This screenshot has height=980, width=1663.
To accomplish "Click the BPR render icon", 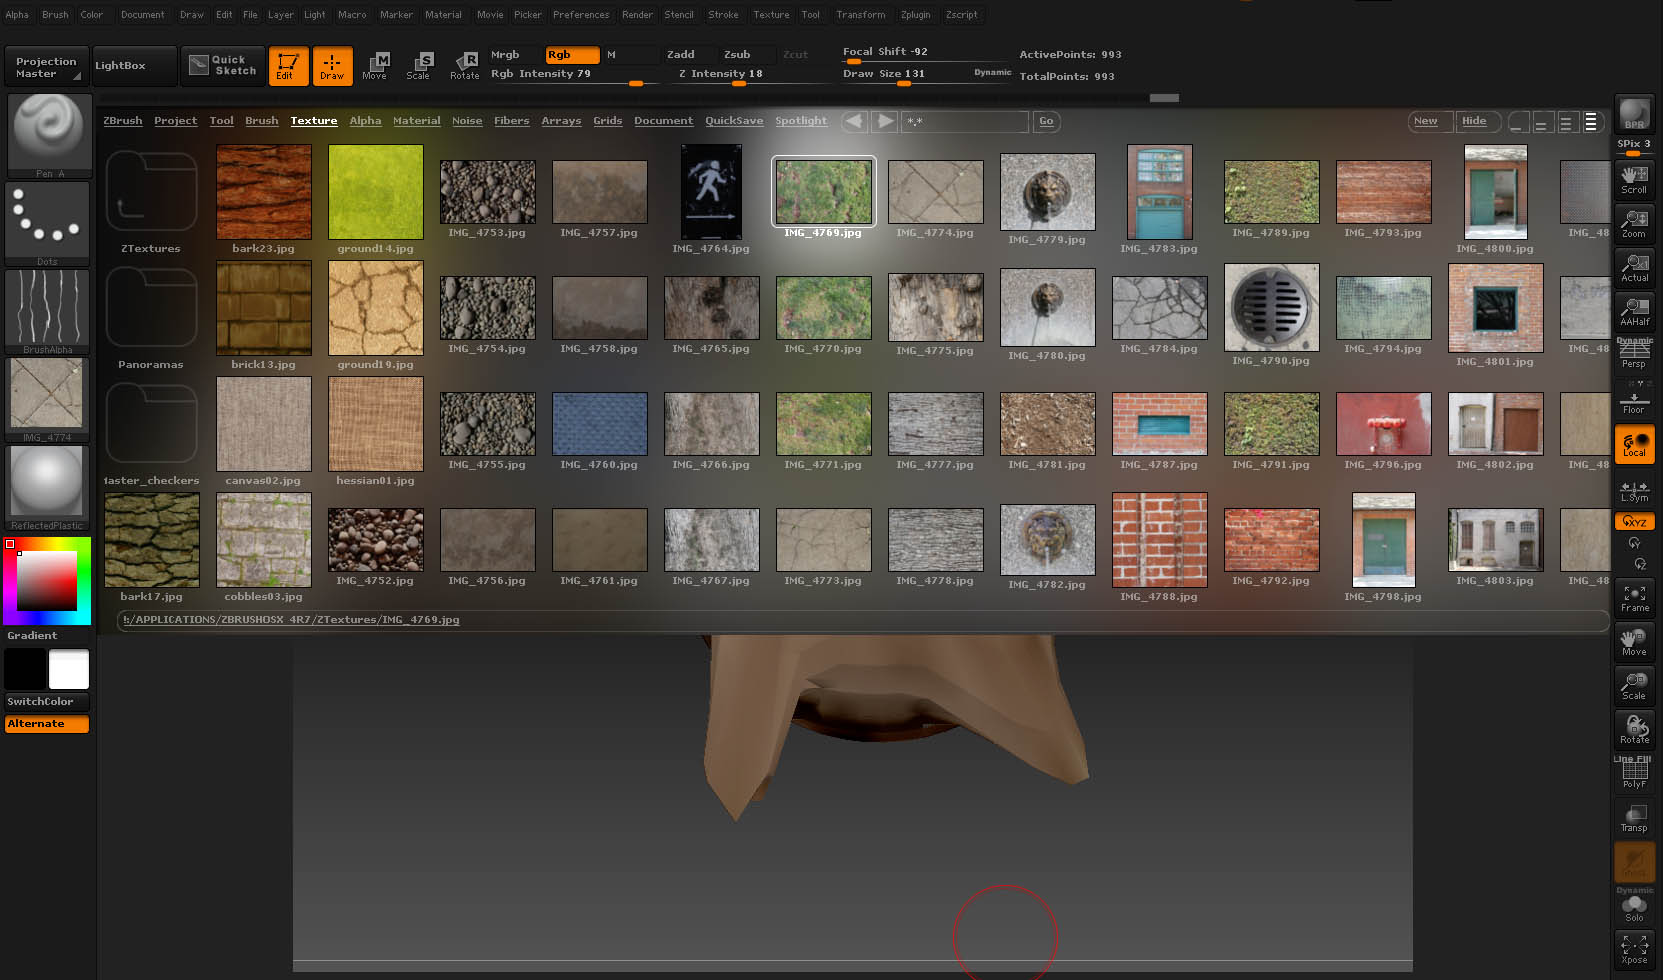I will [1634, 113].
